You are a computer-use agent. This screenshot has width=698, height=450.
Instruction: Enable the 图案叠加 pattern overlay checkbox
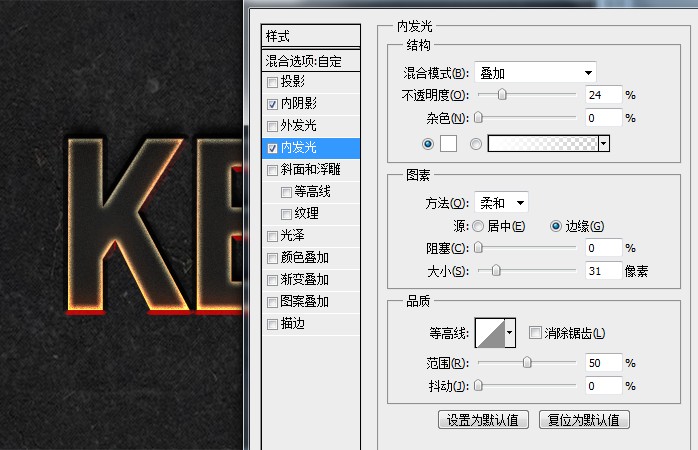[272, 303]
